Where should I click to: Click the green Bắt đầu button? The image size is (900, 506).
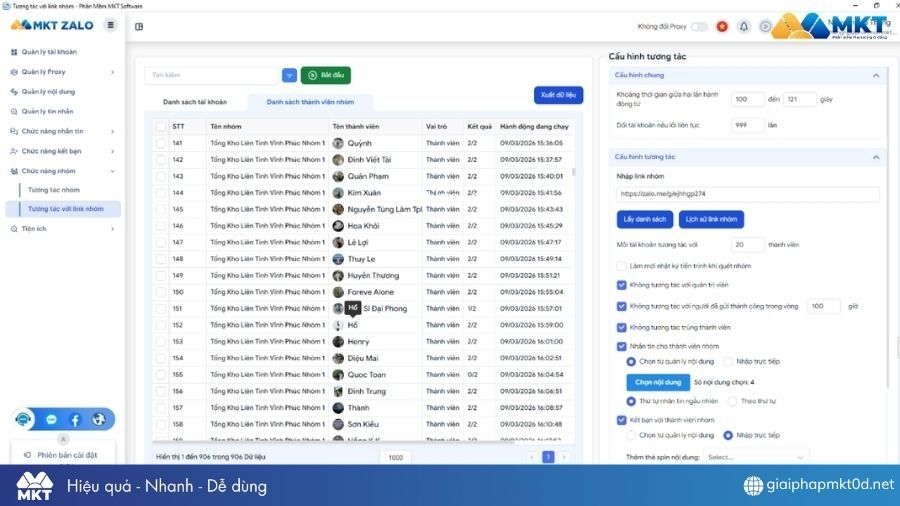(x=326, y=75)
